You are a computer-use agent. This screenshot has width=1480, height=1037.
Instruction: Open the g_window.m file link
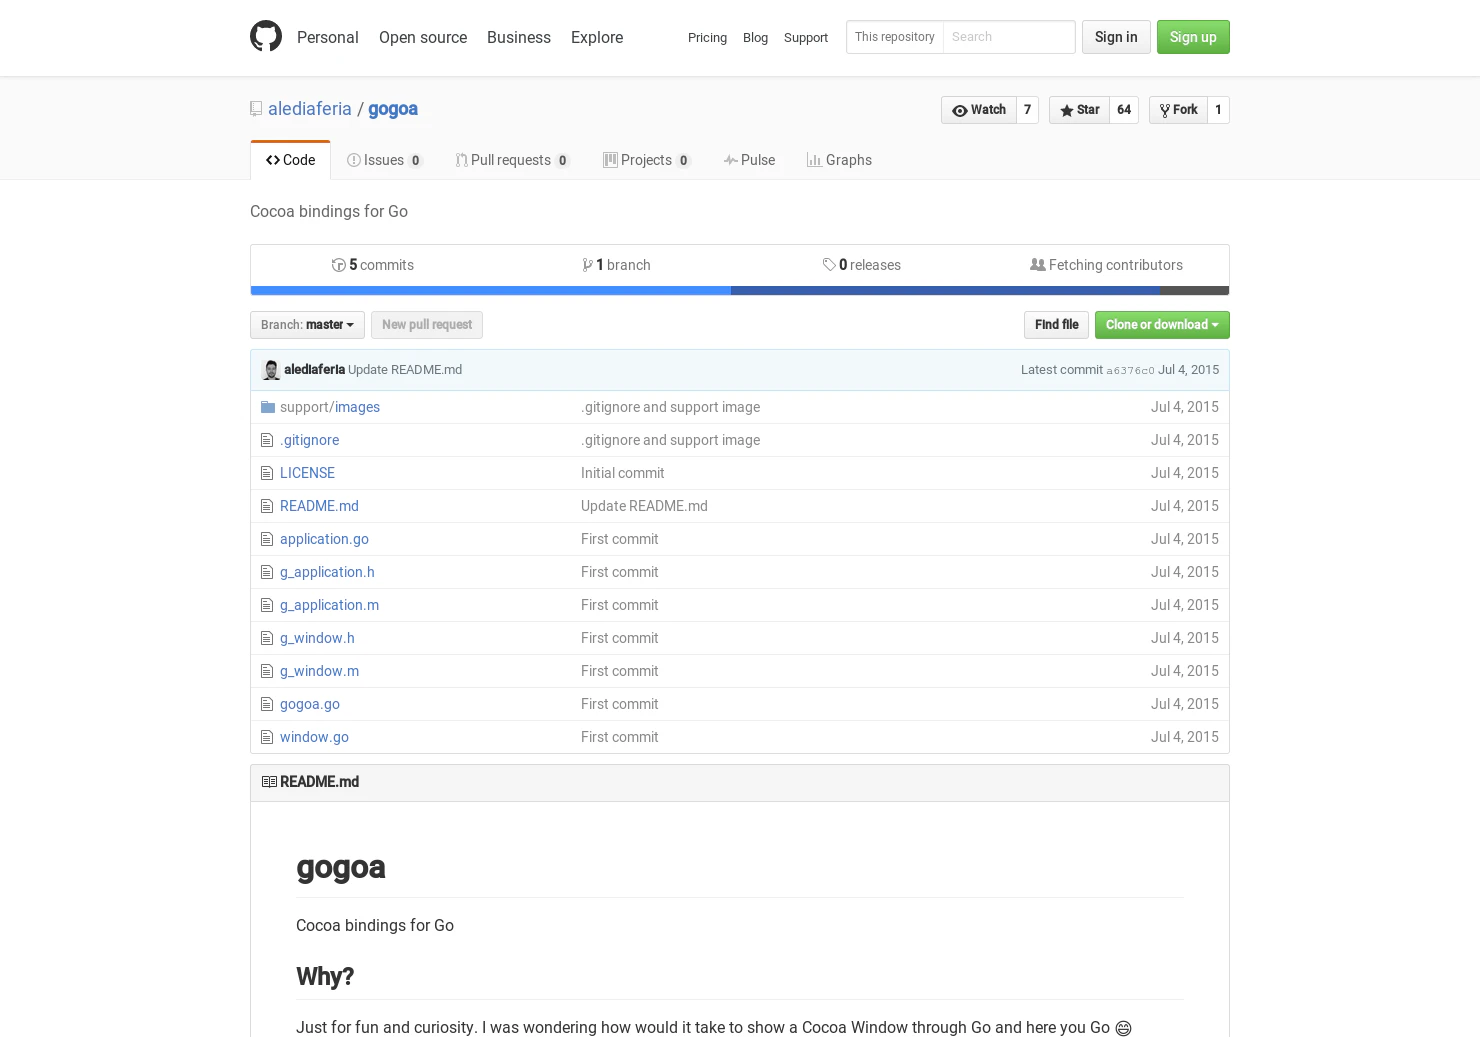(x=319, y=671)
